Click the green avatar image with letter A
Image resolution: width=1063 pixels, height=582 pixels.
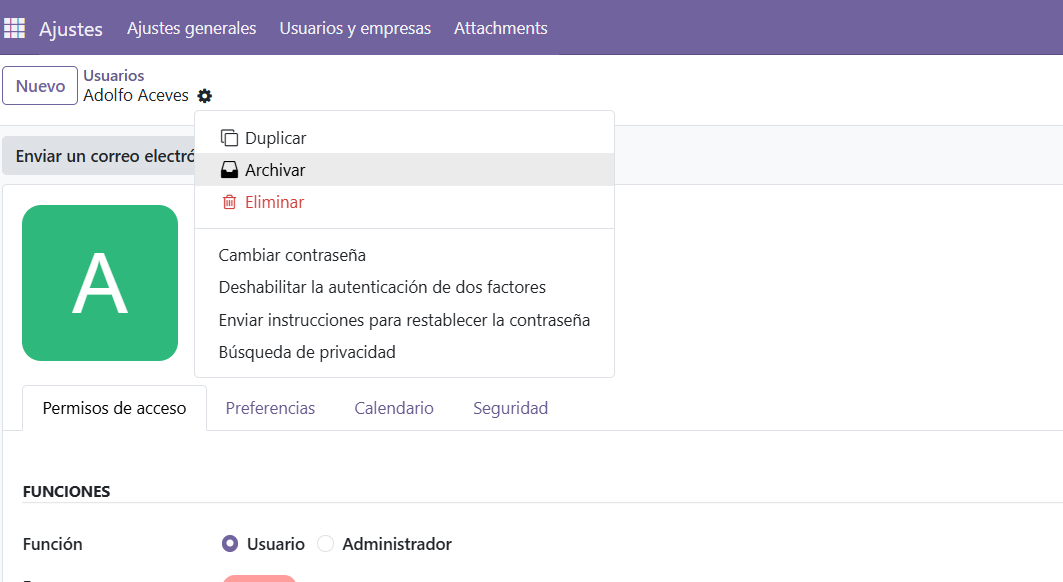(100, 283)
